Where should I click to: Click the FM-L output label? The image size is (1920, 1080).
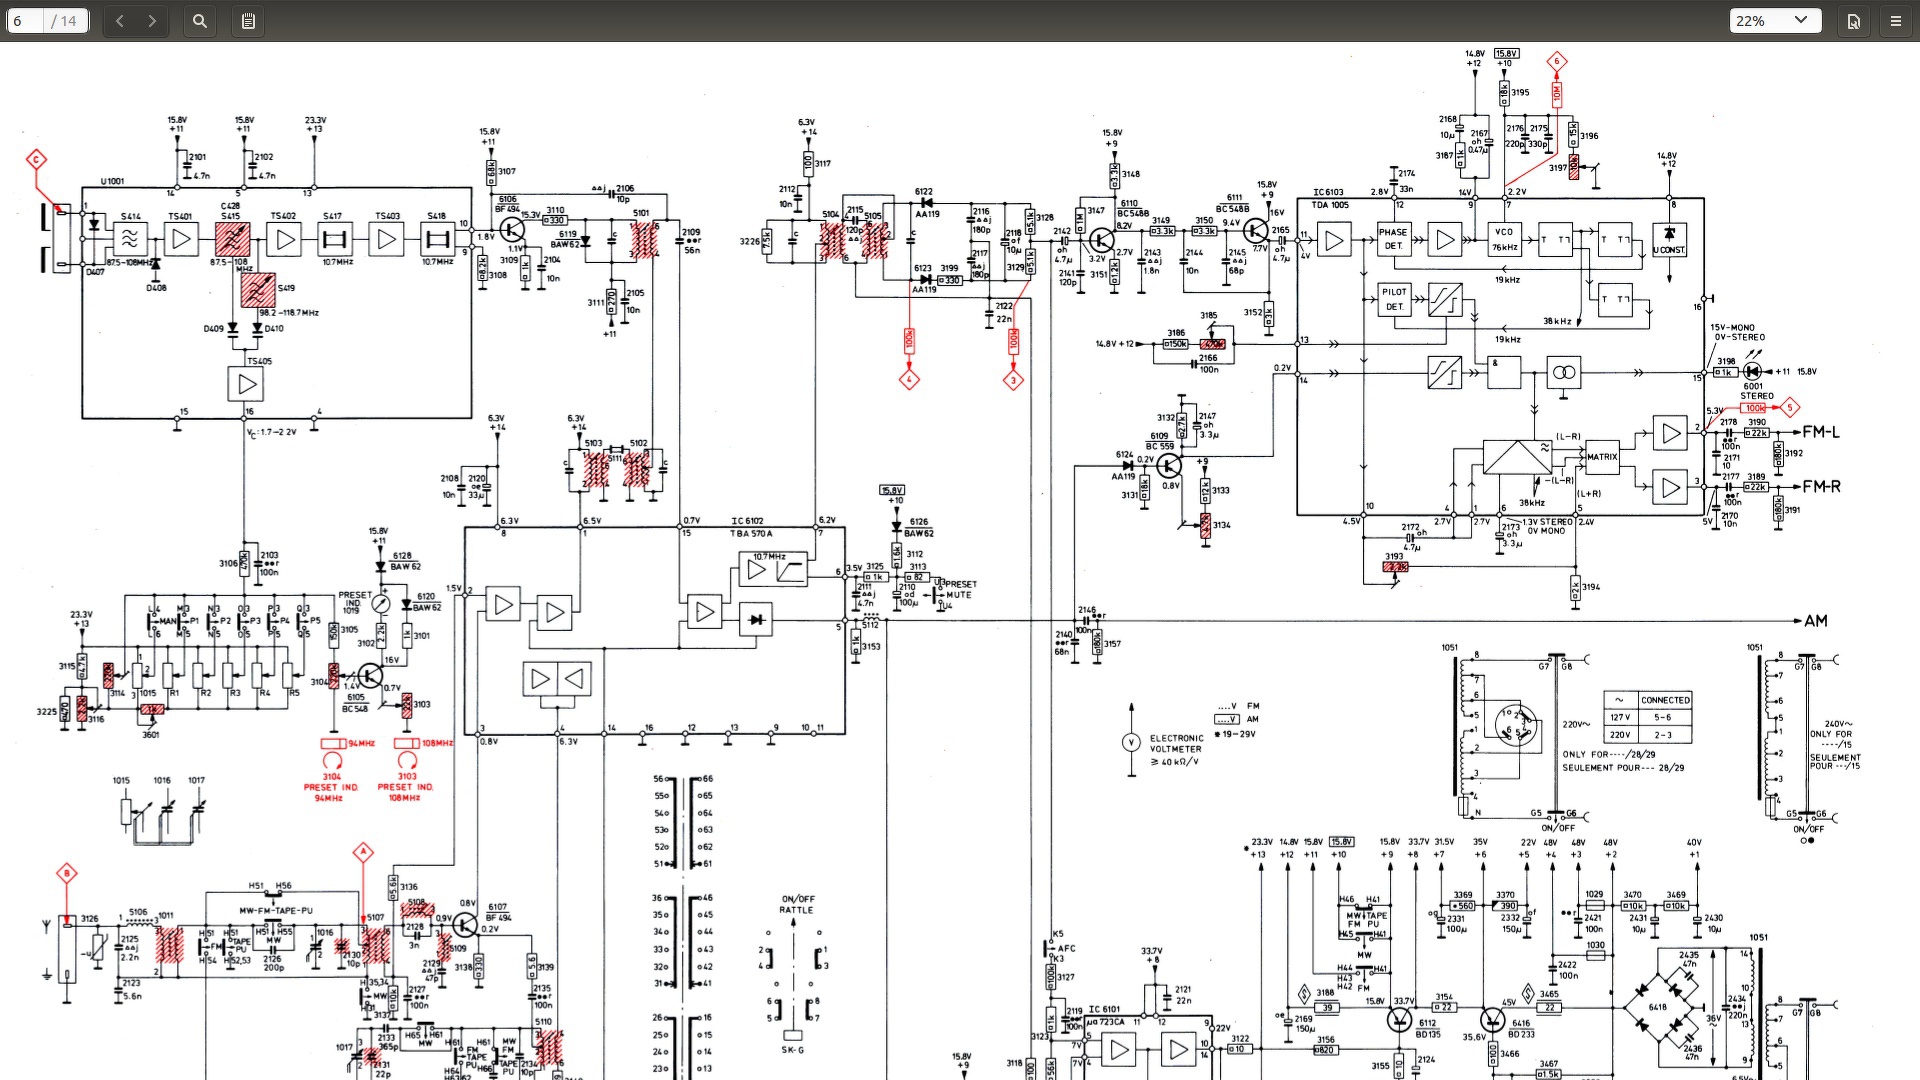click(1820, 432)
